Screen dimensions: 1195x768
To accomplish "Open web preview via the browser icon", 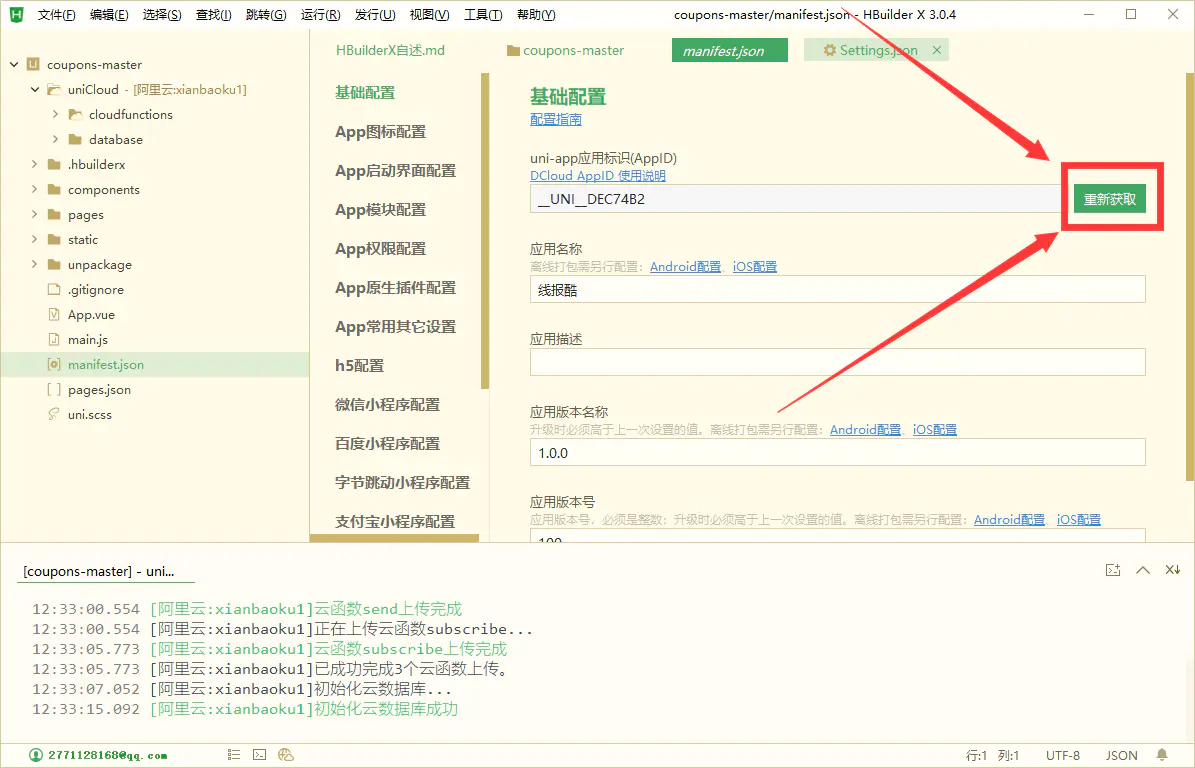I will pyautogui.click(x=286, y=754).
